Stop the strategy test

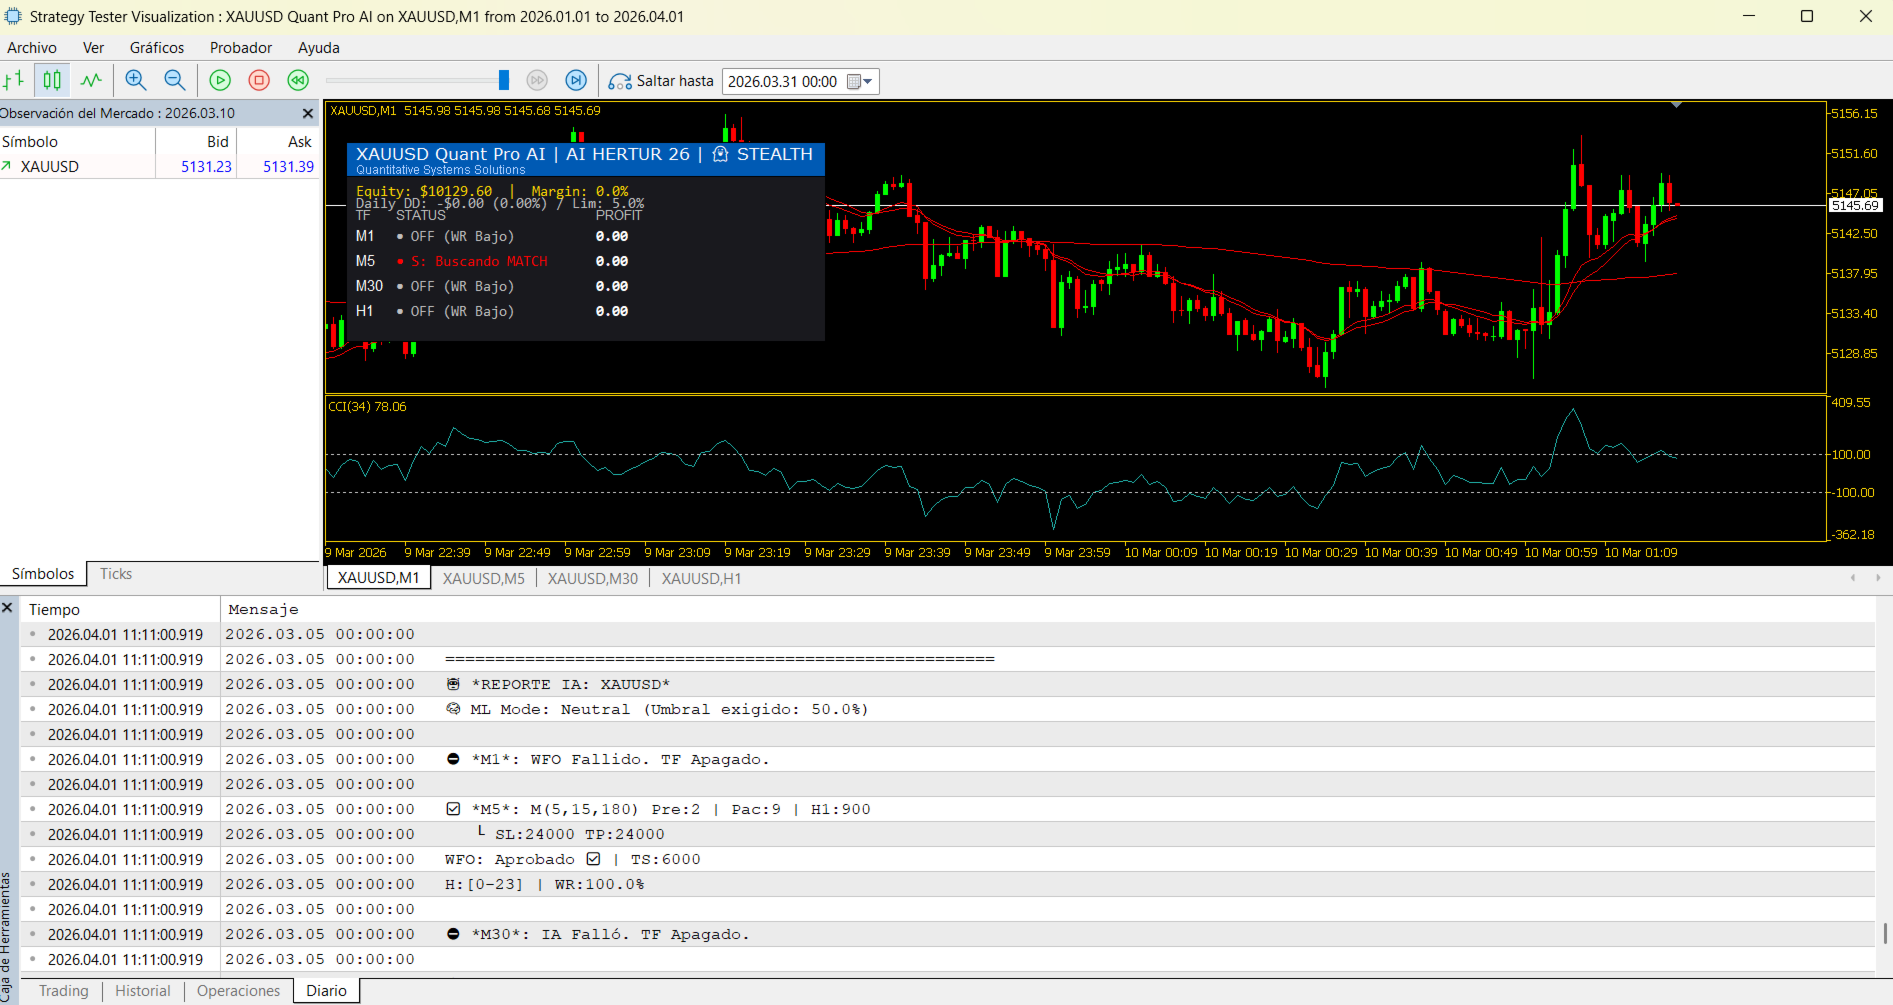pos(259,81)
